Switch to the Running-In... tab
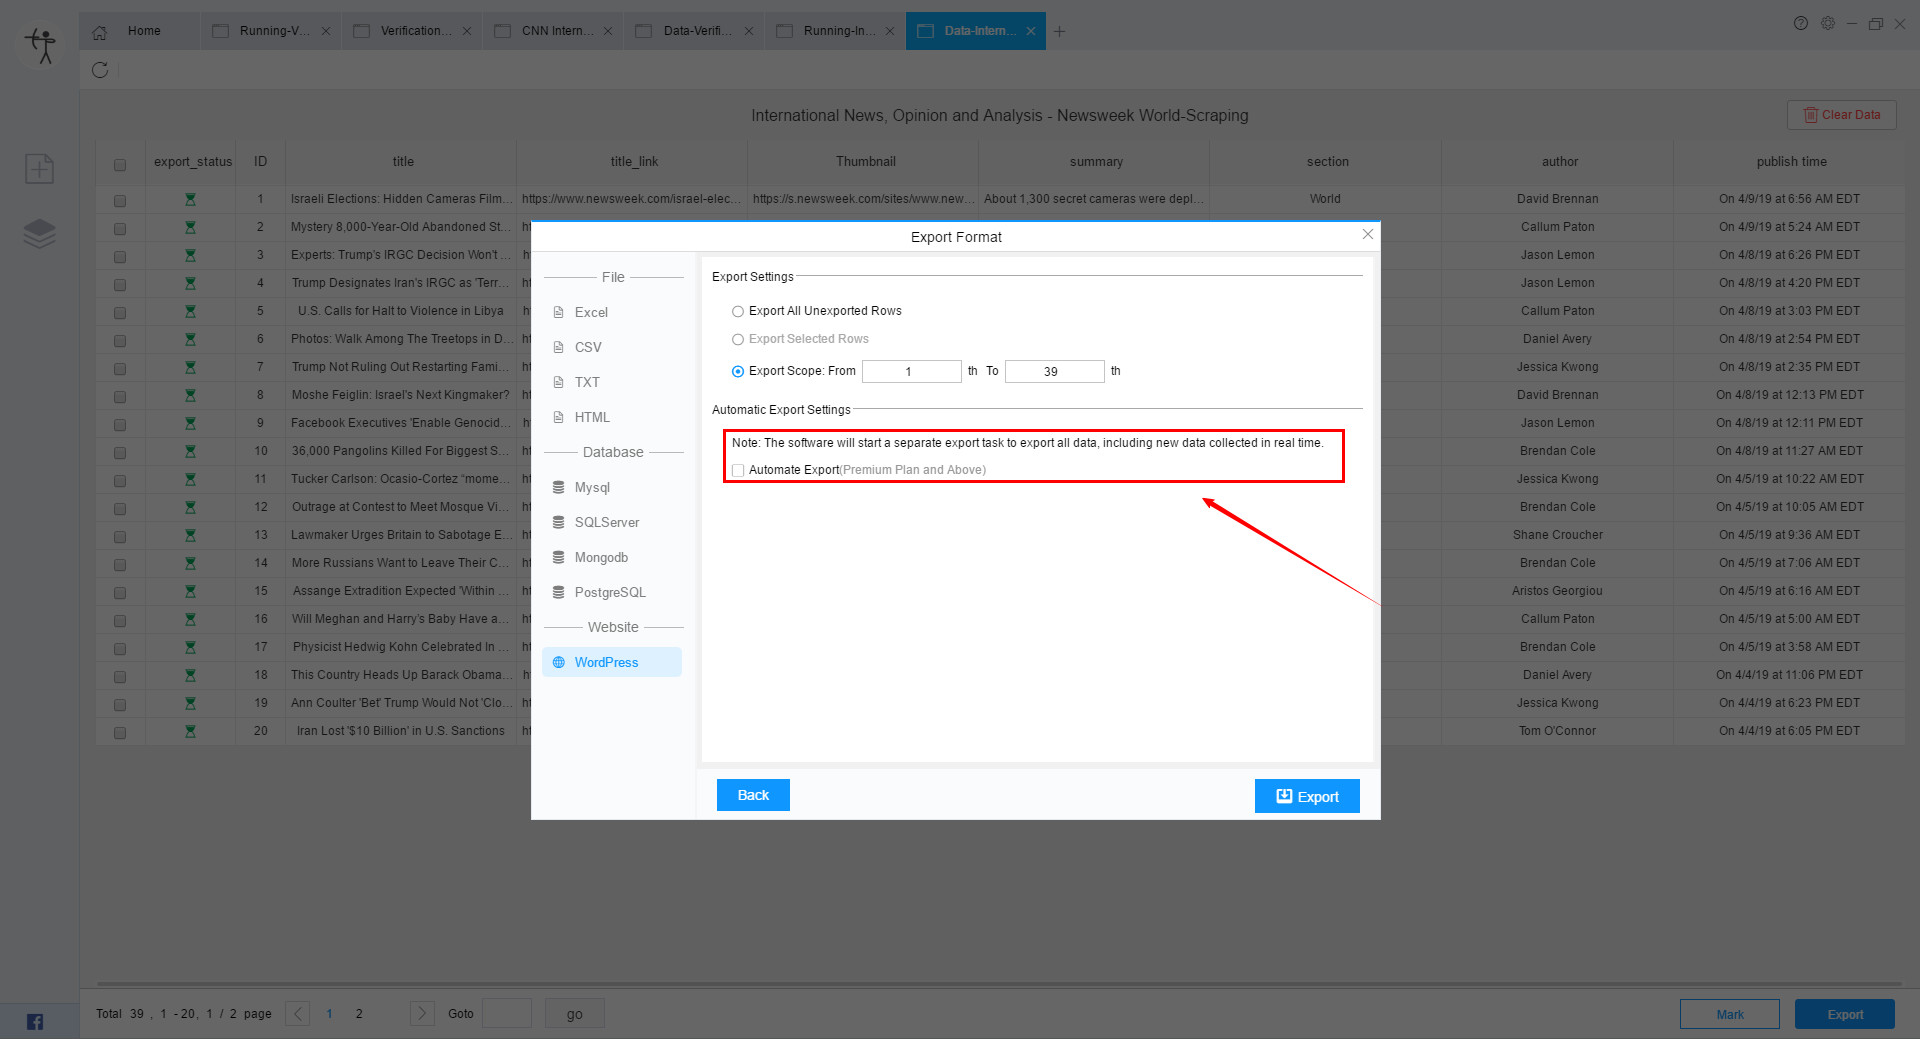Image resolution: width=1920 pixels, height=1039 pixels. pyautogui.click(x=836, y=31)
